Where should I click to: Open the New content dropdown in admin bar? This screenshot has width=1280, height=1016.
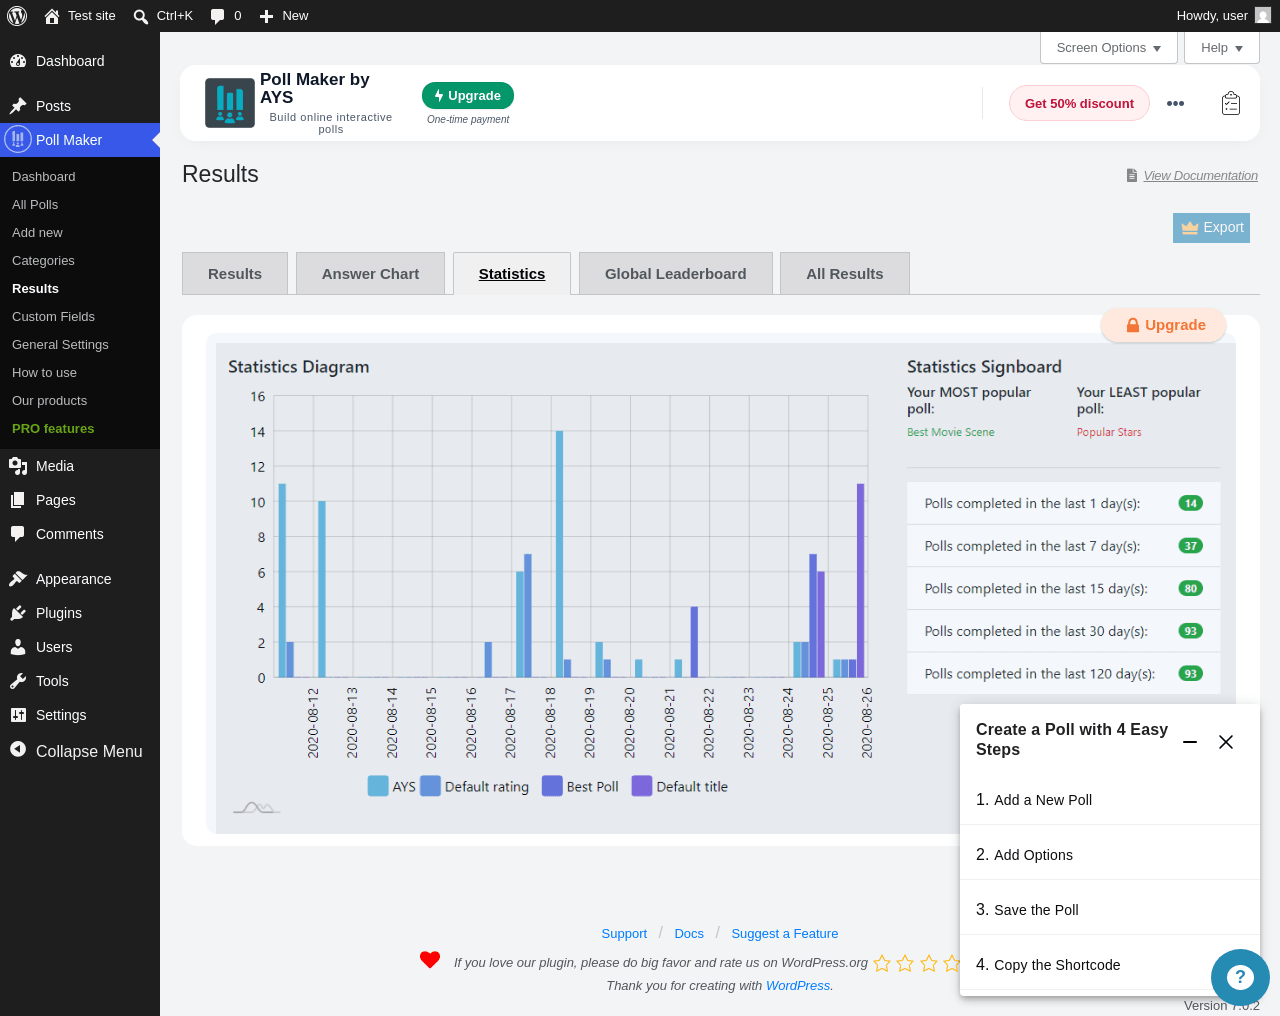click(284, 16)
